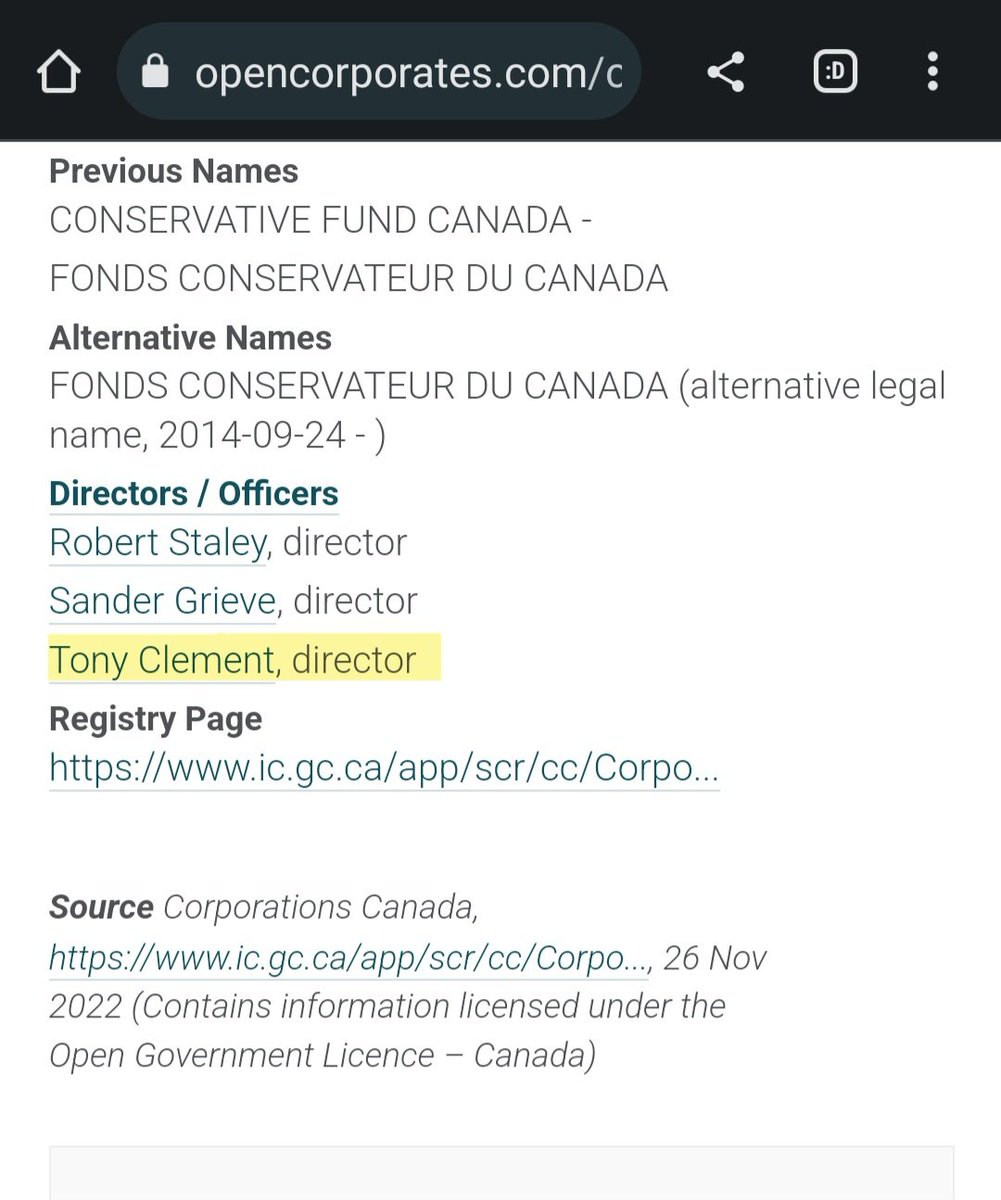Click the empty box at page bottom
1001x1200 pixels.
(501, 1173)
